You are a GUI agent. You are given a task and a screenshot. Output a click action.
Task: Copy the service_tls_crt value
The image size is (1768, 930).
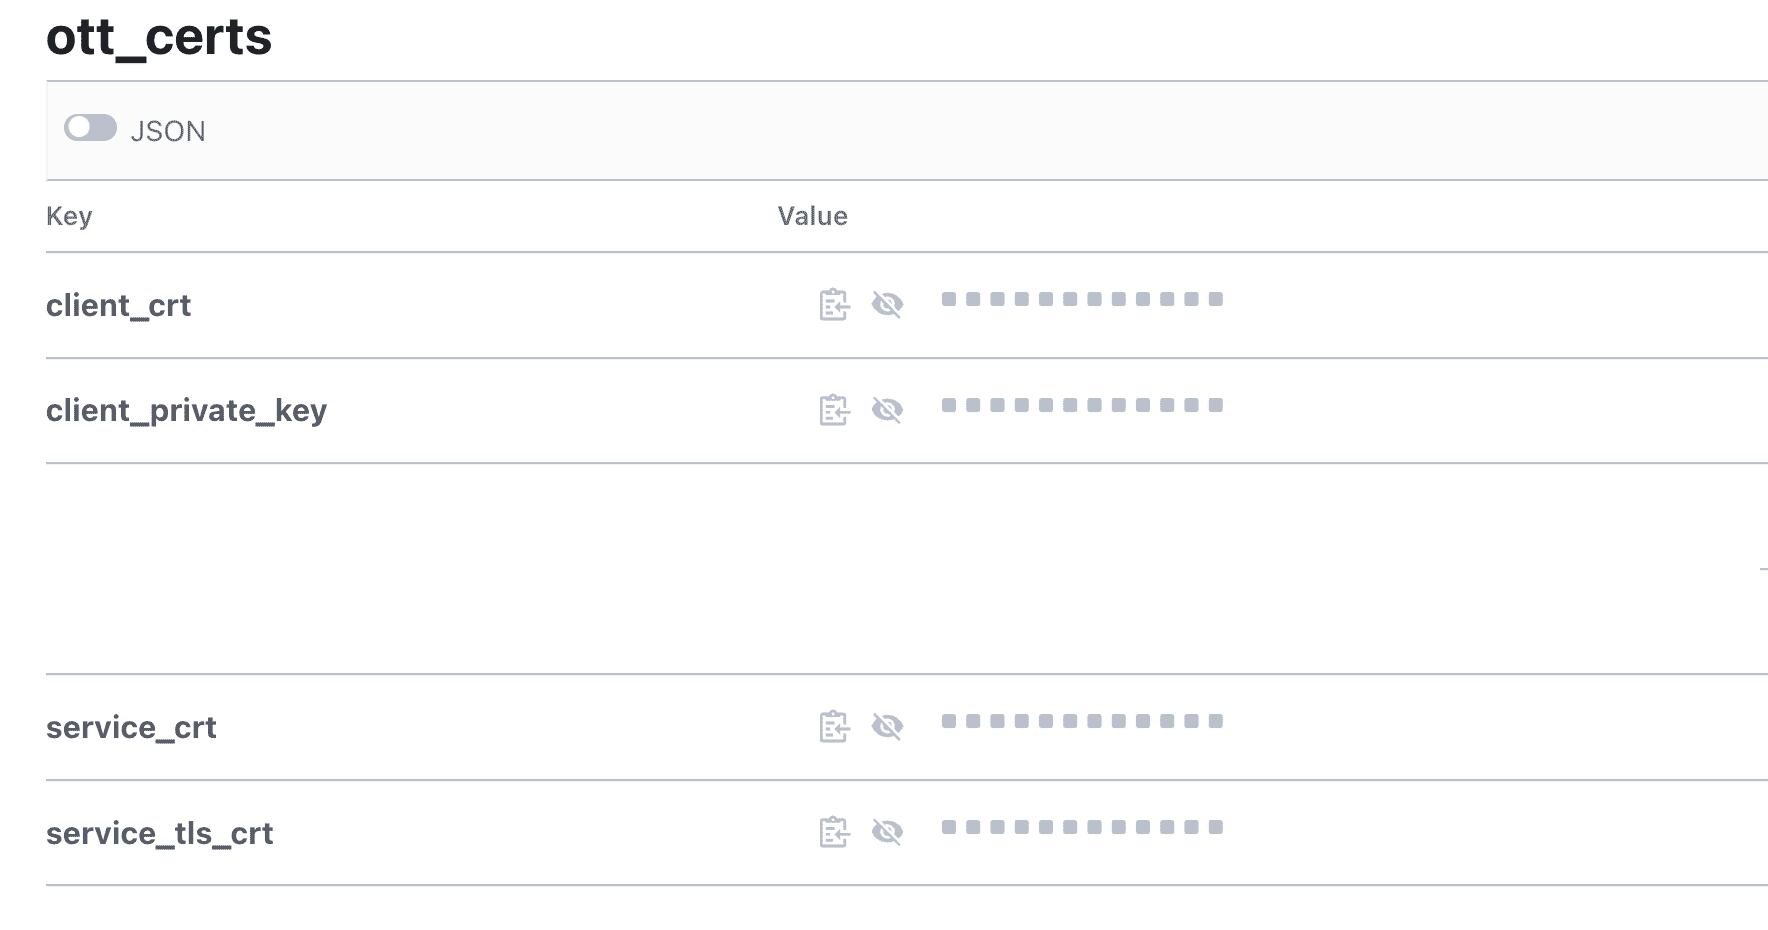833,832
